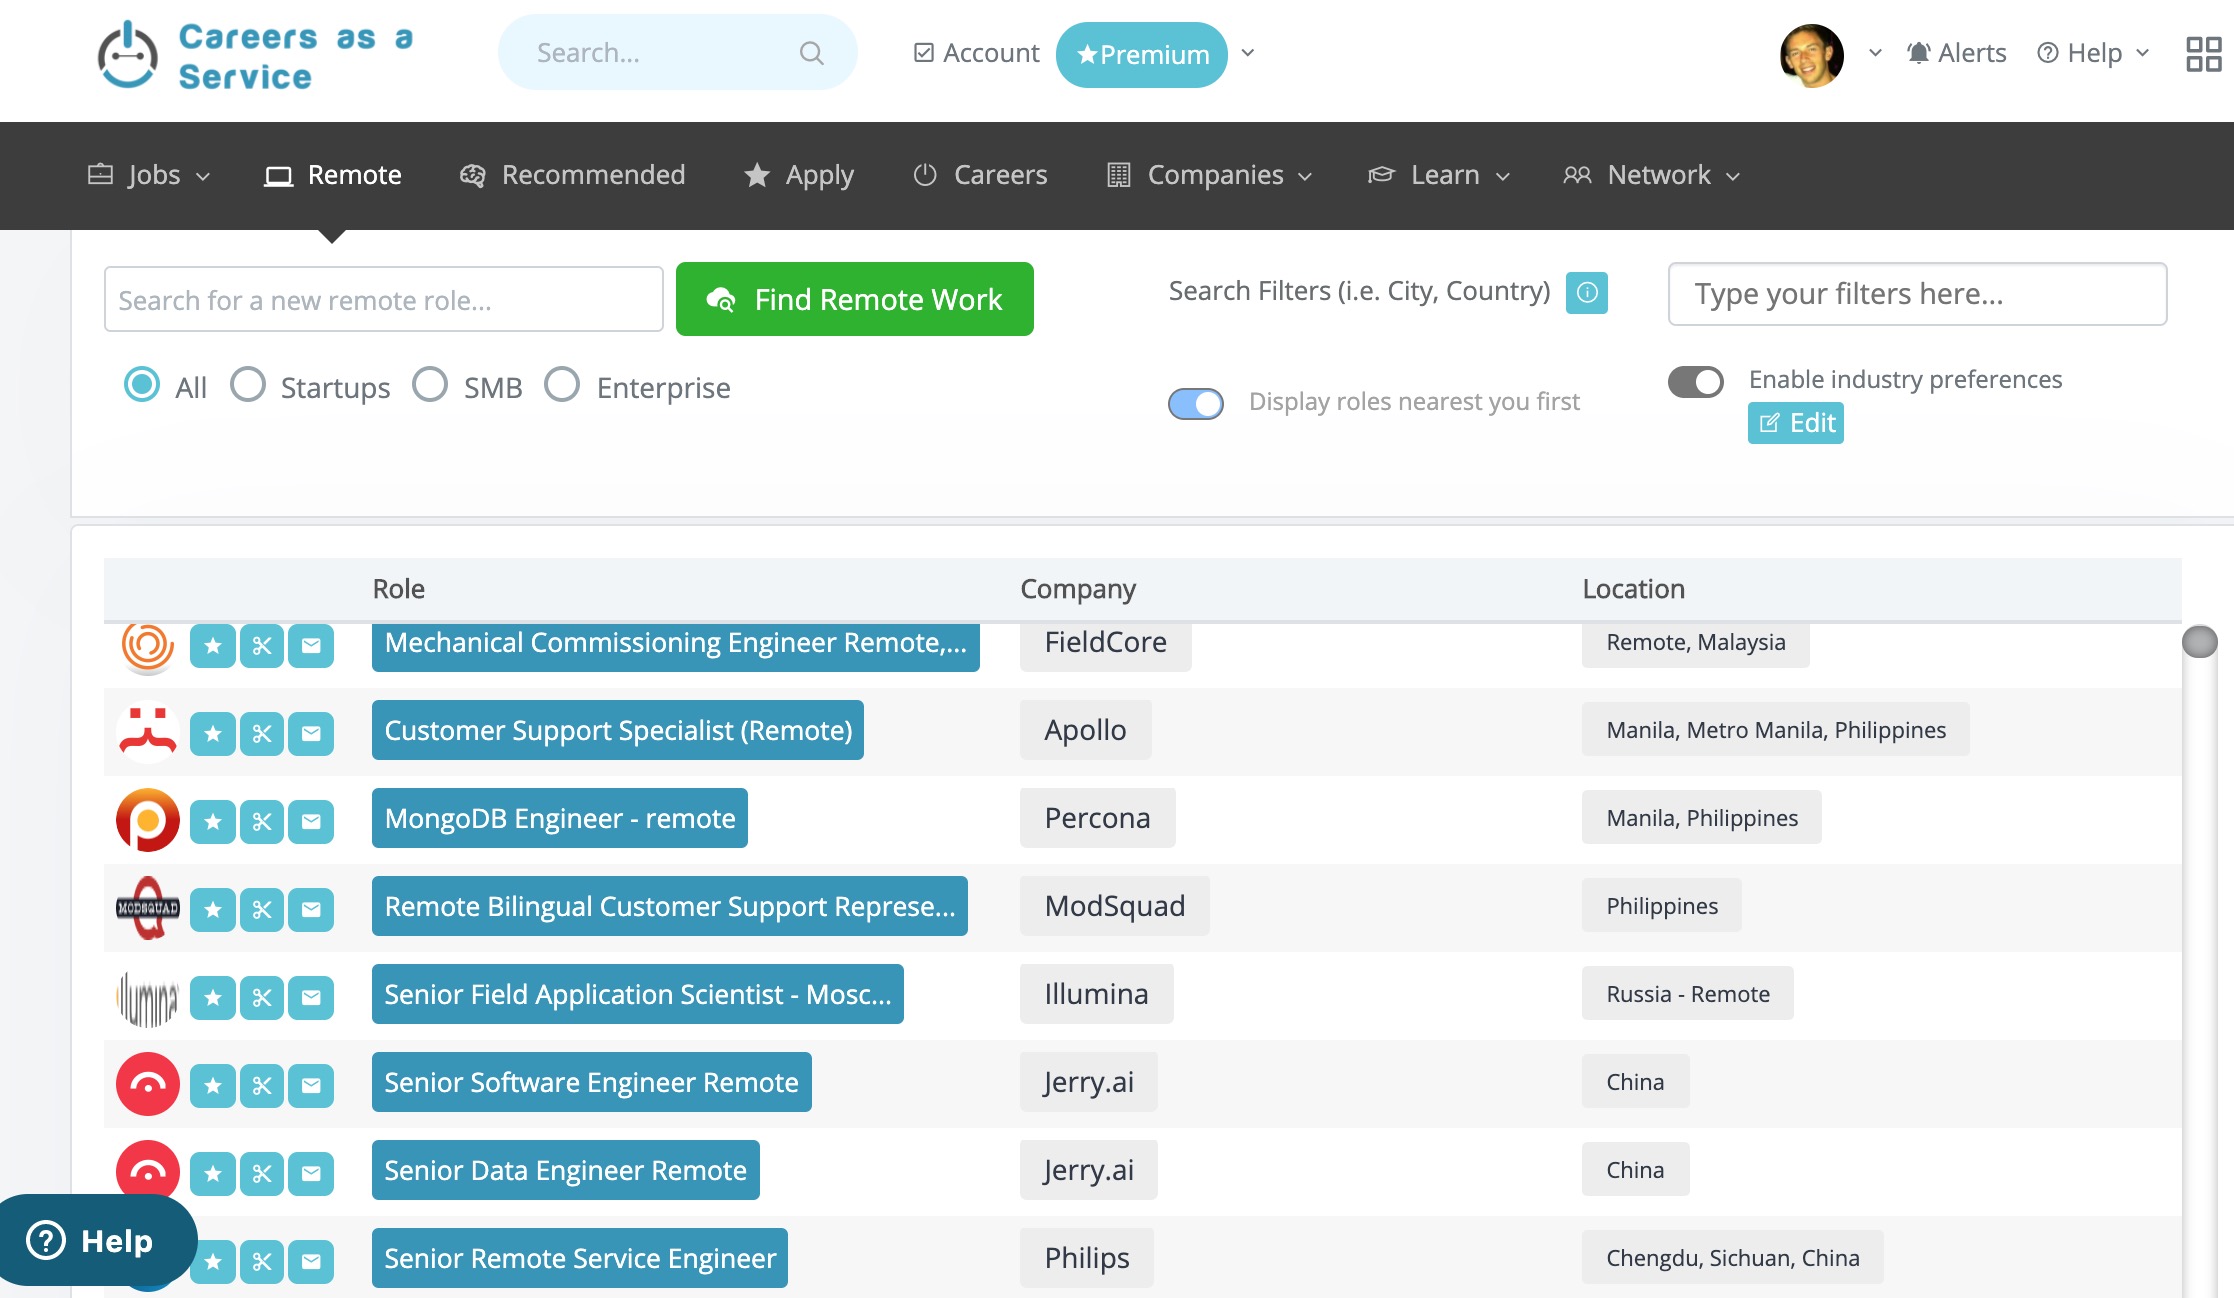Click the Philips company tag
Image resolution: width=2234 pixels, height=1298 pixels.
tap(1087, 1258)
